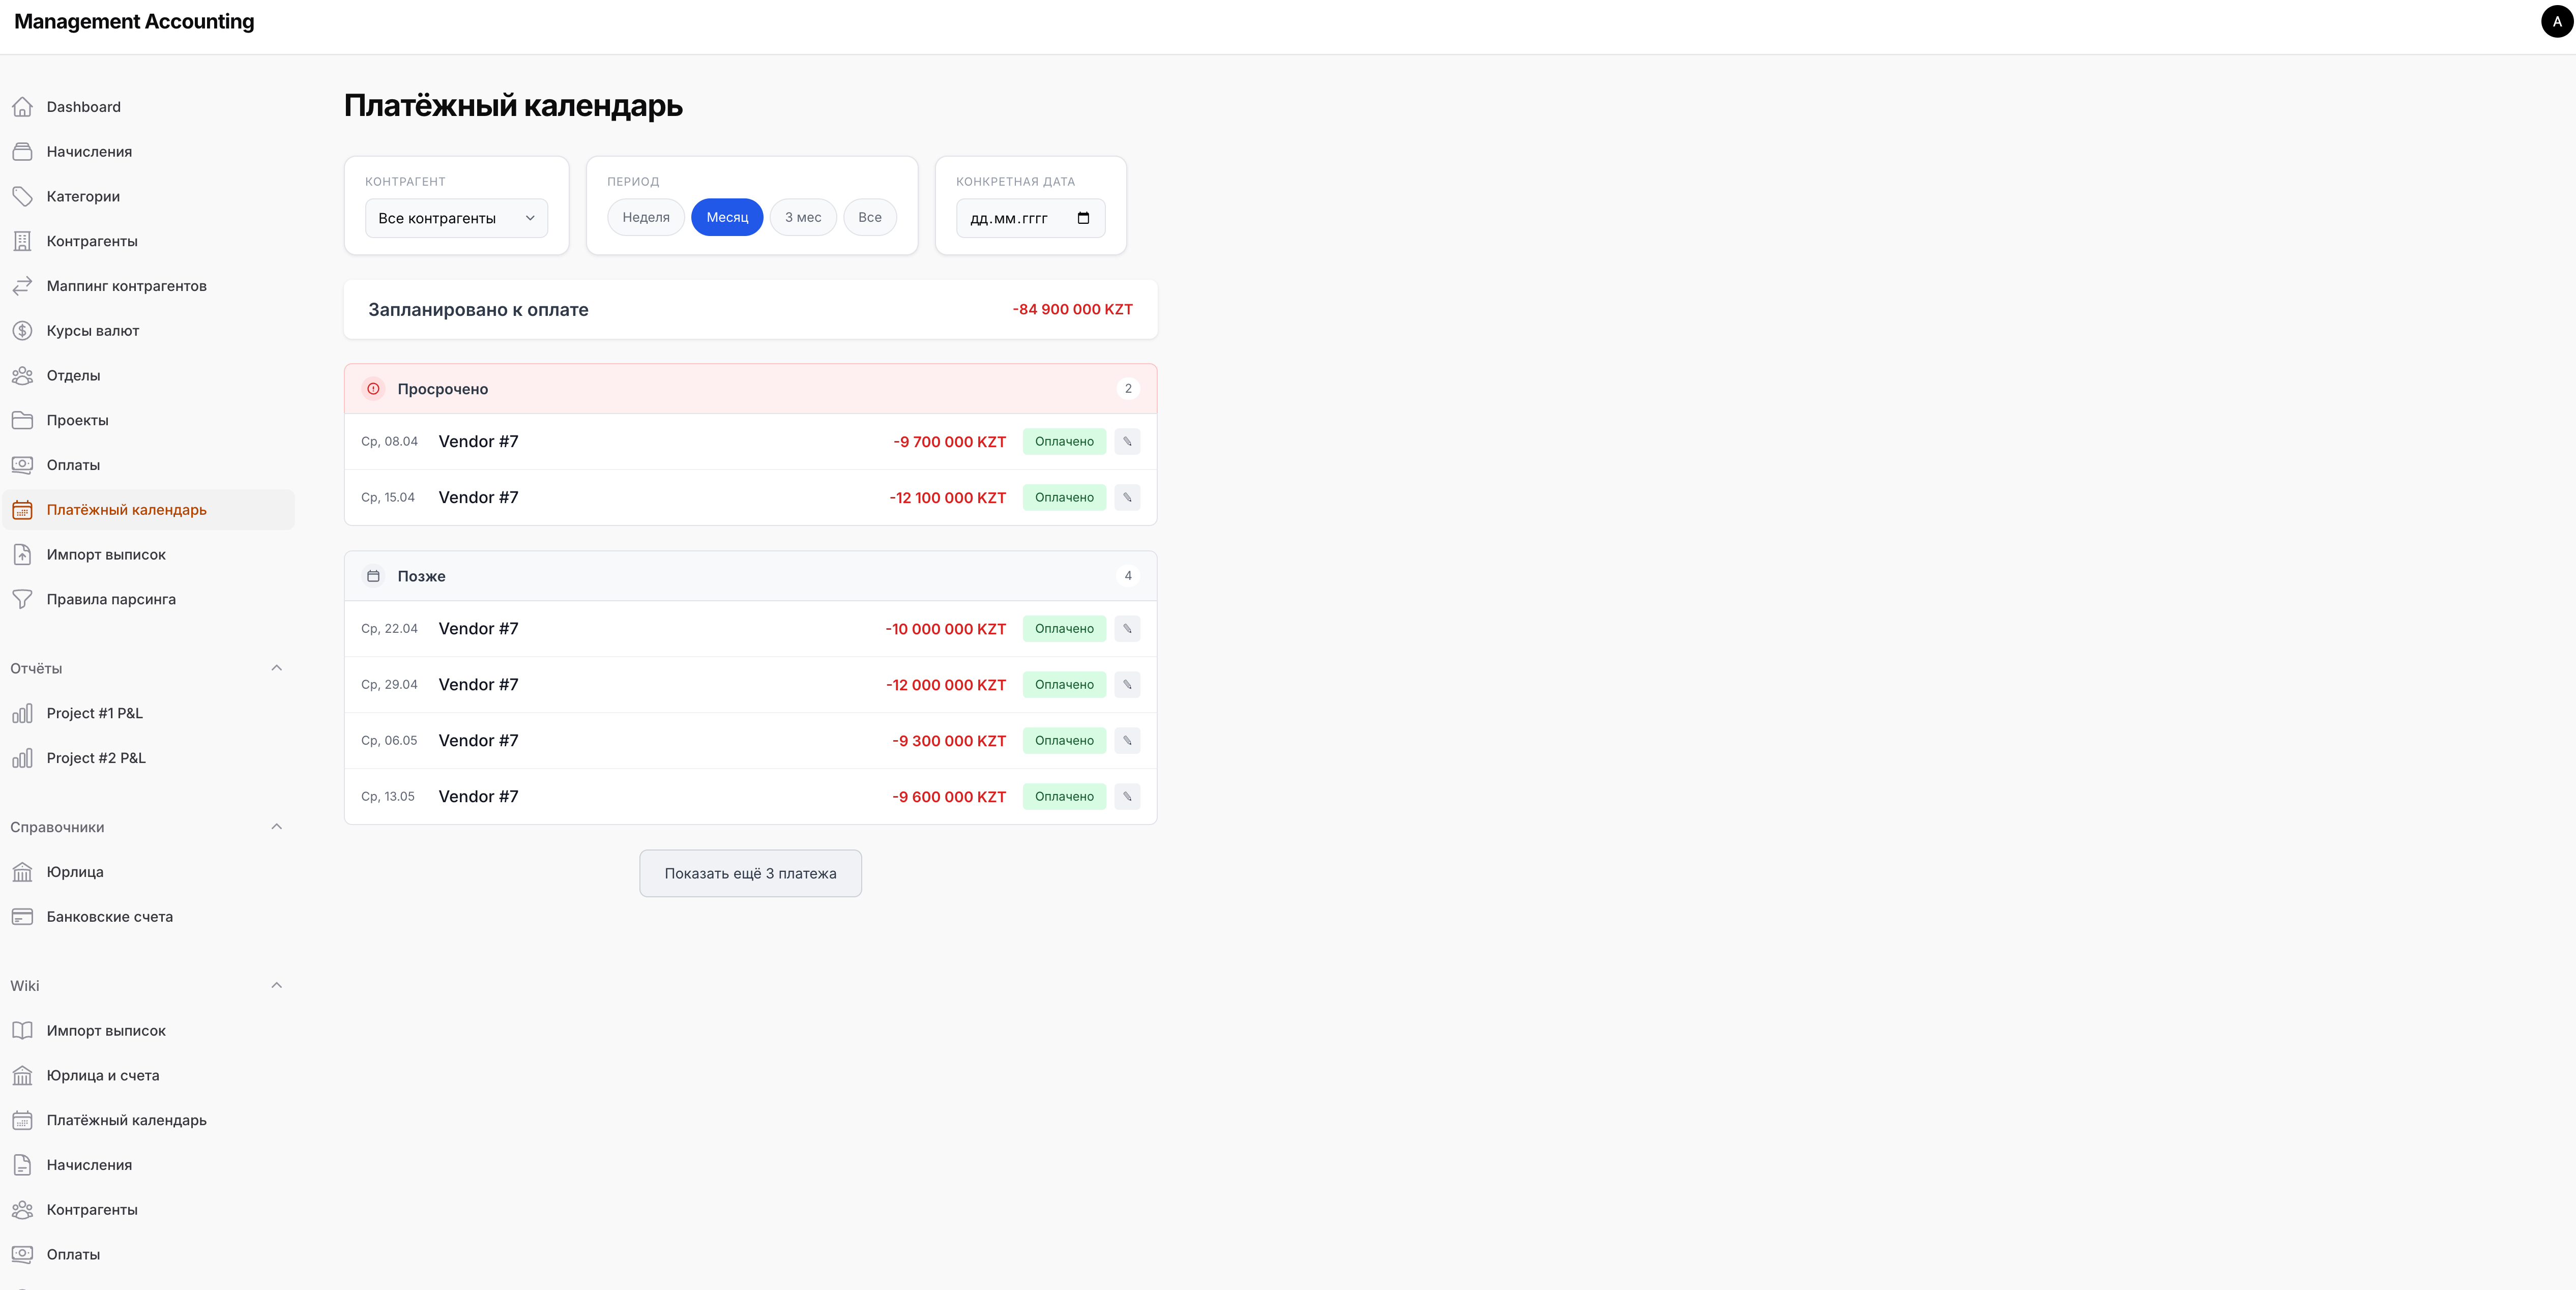Click the Курсы валют dollar icon
Viewport: 2576px width, 1290px height.
click(x=22, y=331)
